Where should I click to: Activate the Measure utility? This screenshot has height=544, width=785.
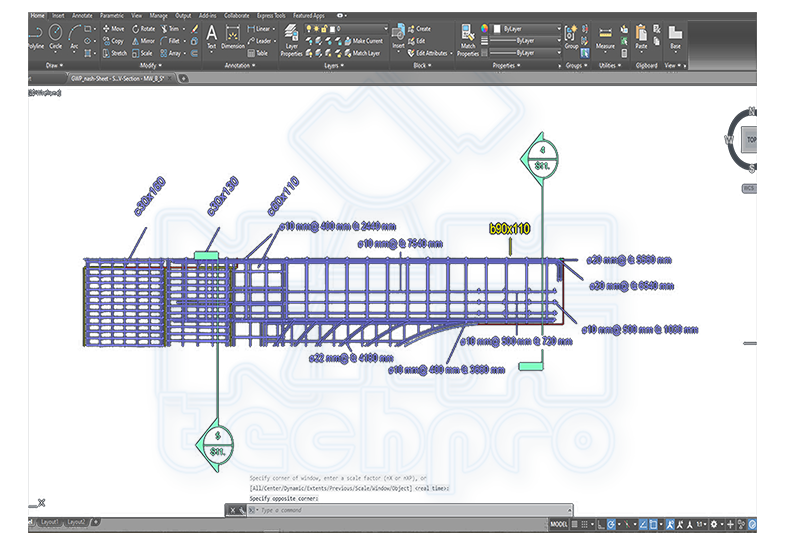605,38
